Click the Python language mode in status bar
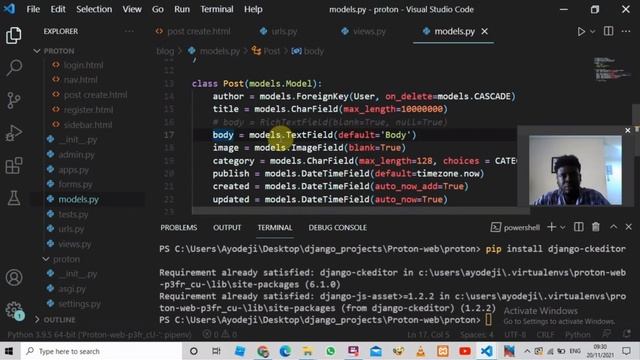The width and height of the screenshot is (640, 360). coord(577,335)
